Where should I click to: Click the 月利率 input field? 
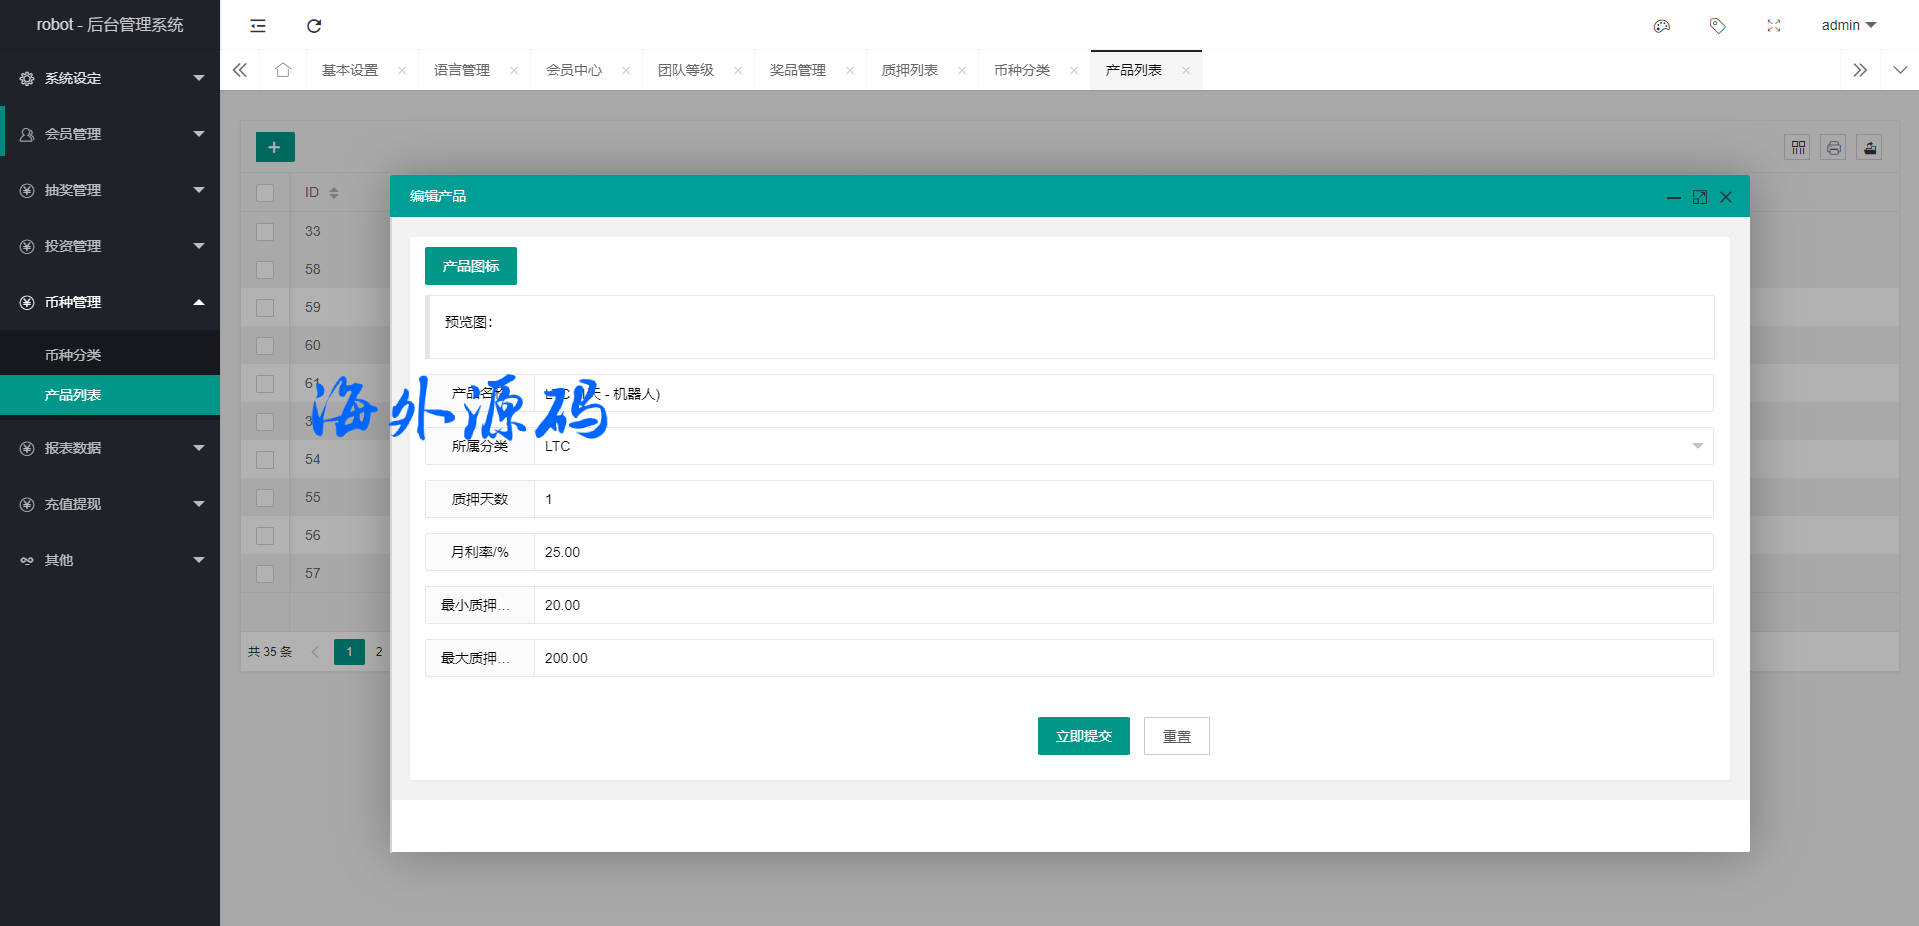1122,552
